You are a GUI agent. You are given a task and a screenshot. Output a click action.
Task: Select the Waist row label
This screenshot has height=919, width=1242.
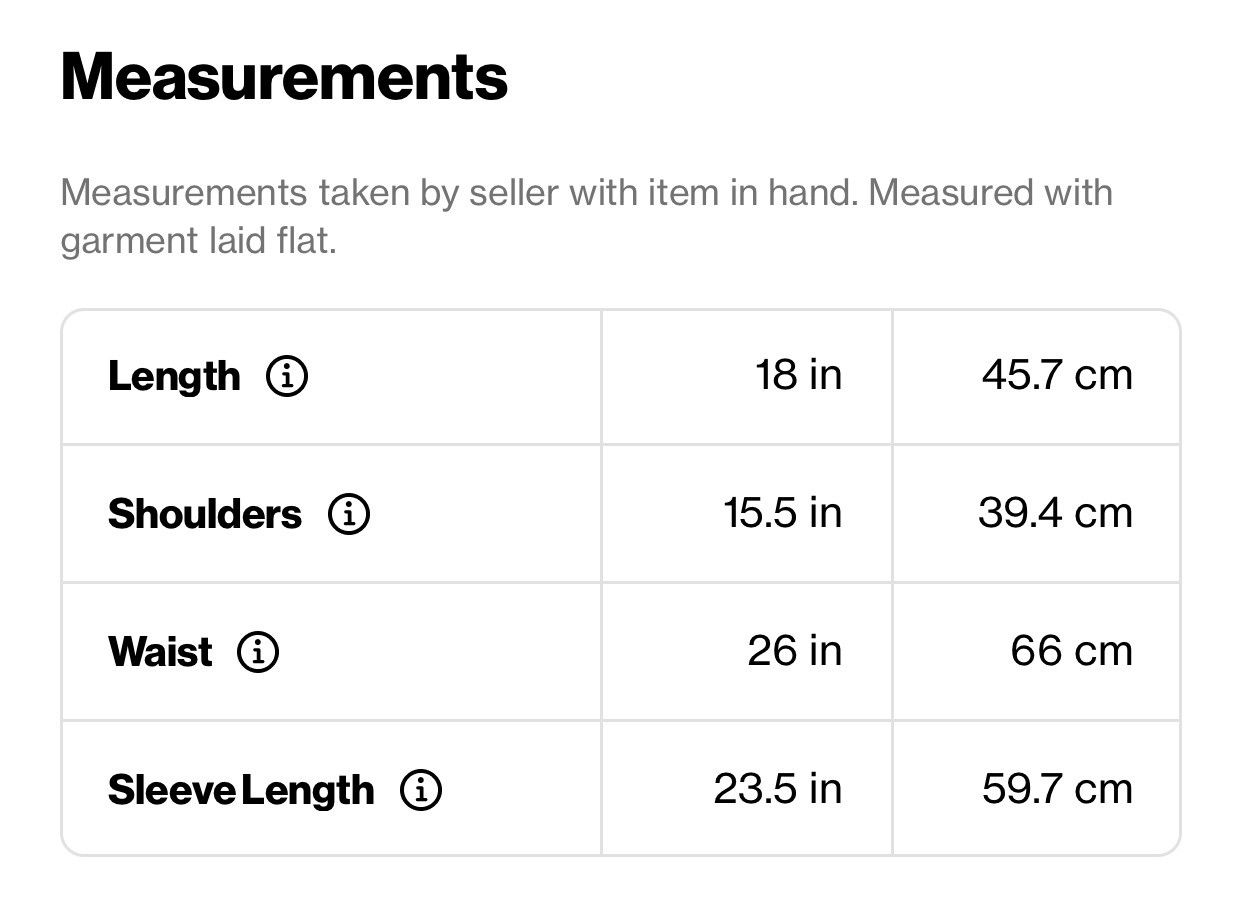160,653
